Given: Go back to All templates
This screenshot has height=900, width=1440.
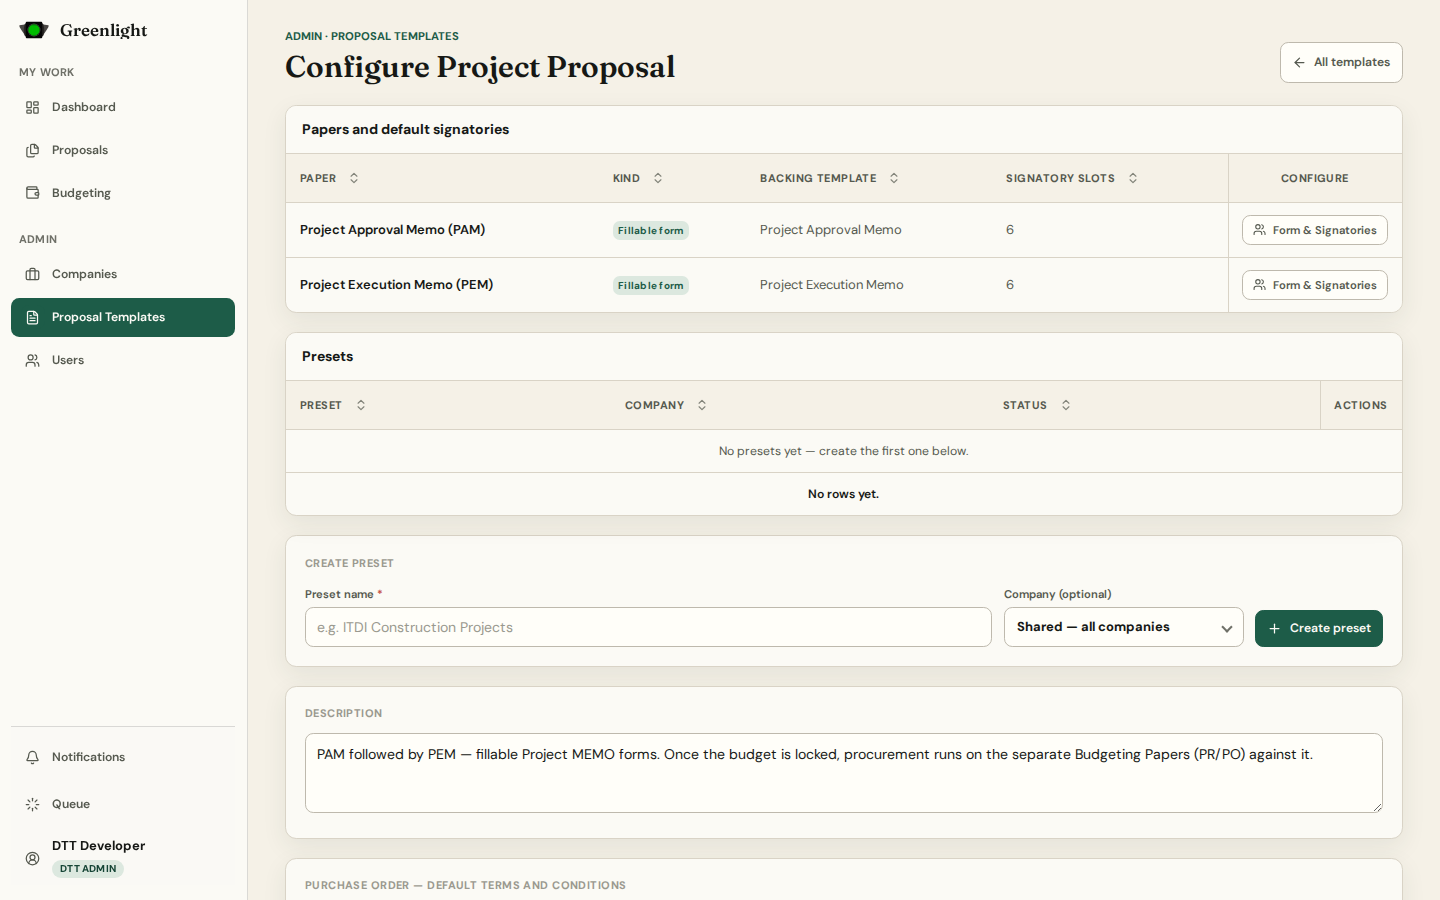Looking at the screenshot, I should 1341,62.
